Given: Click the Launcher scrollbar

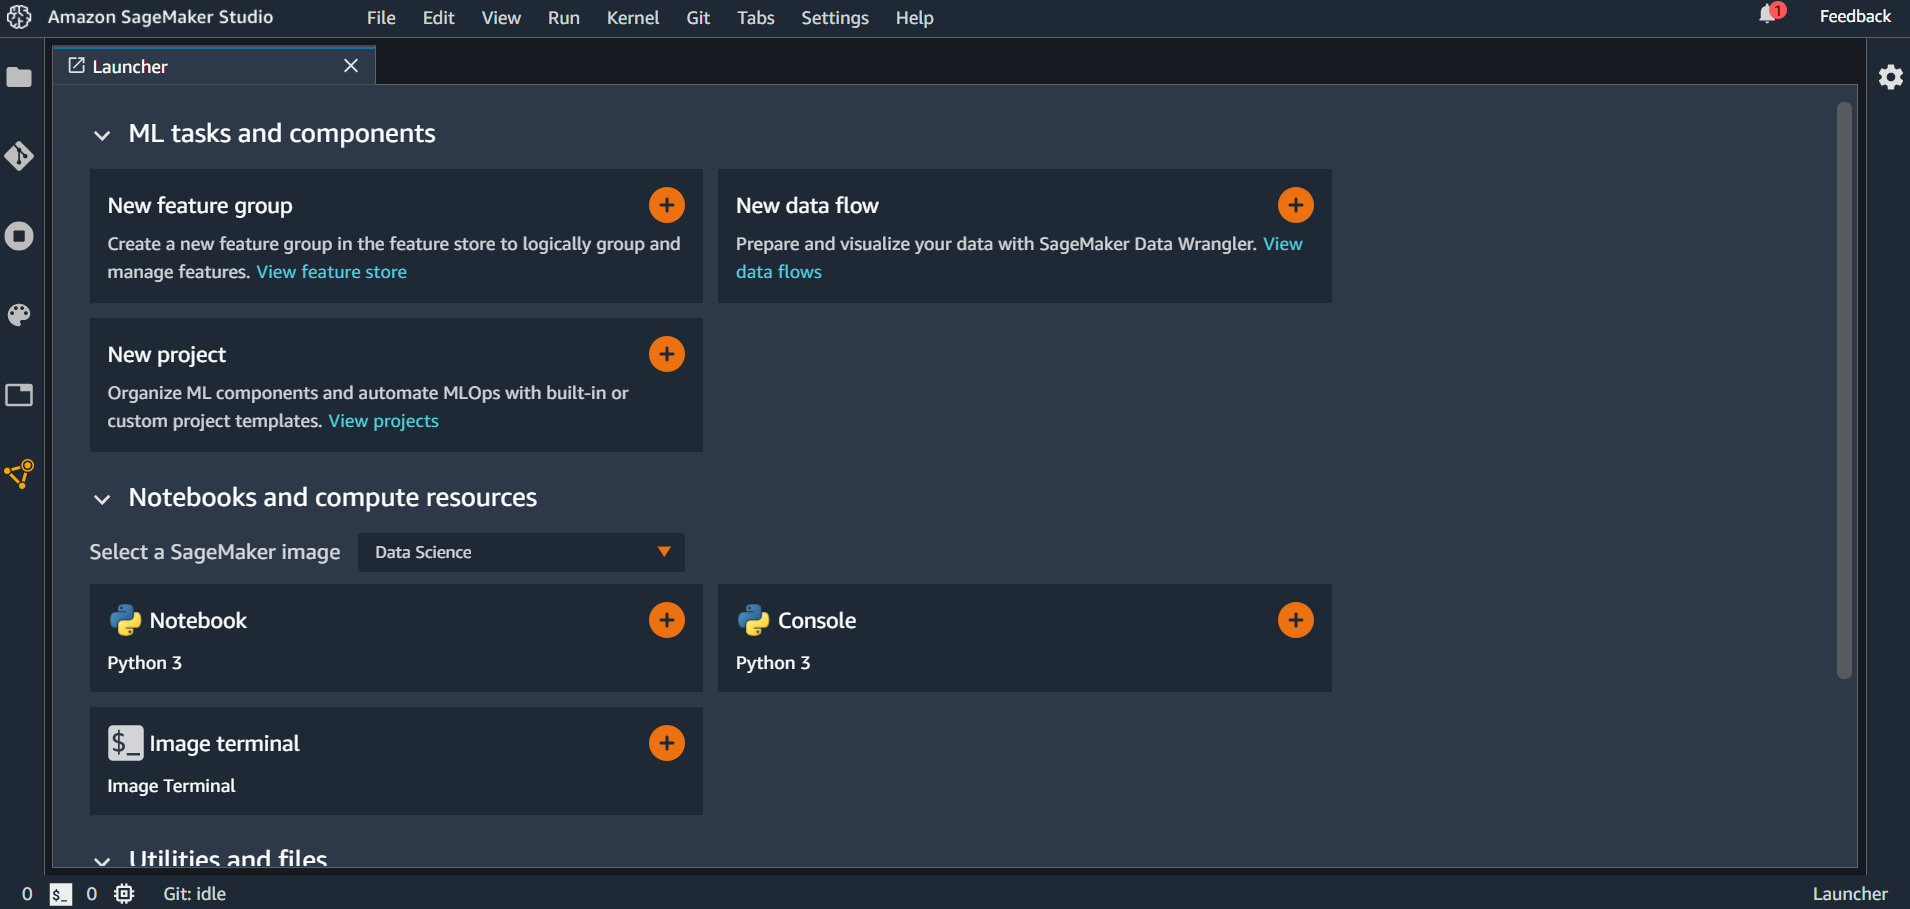Looking at the screenshot, I should coord(1844,390).
